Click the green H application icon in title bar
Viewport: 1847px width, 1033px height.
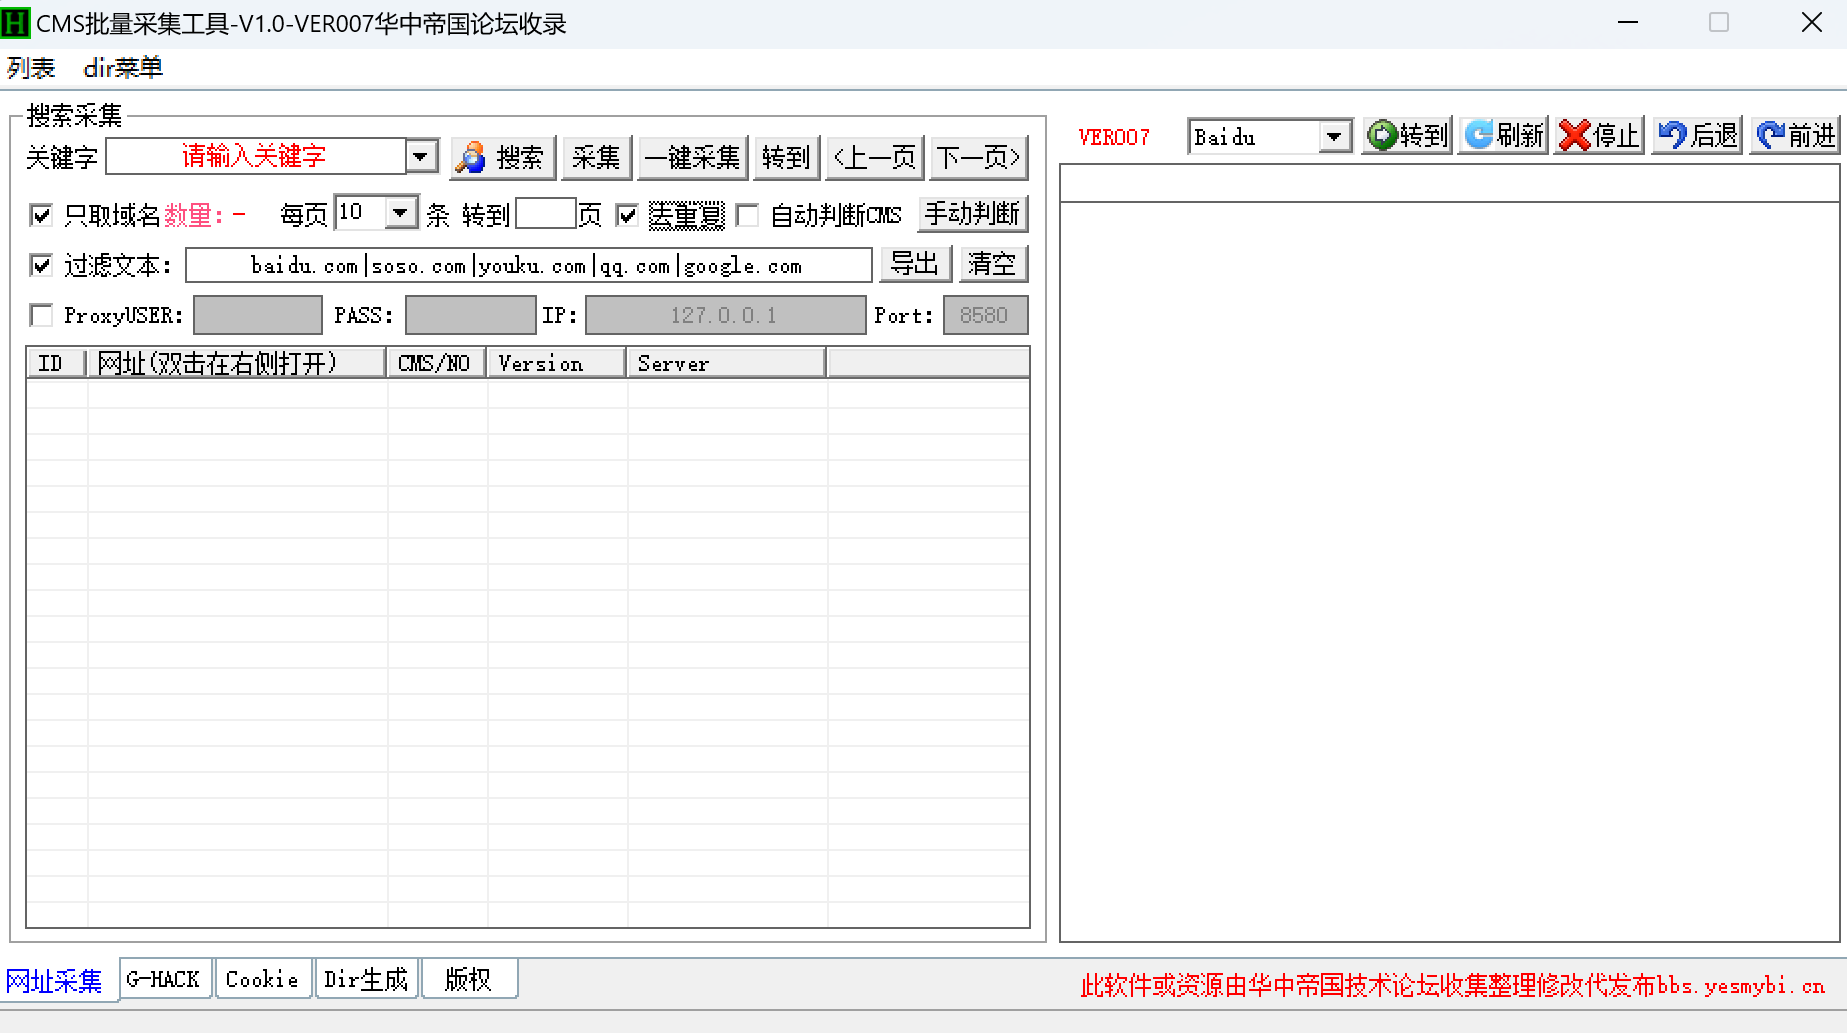point(16,23)
